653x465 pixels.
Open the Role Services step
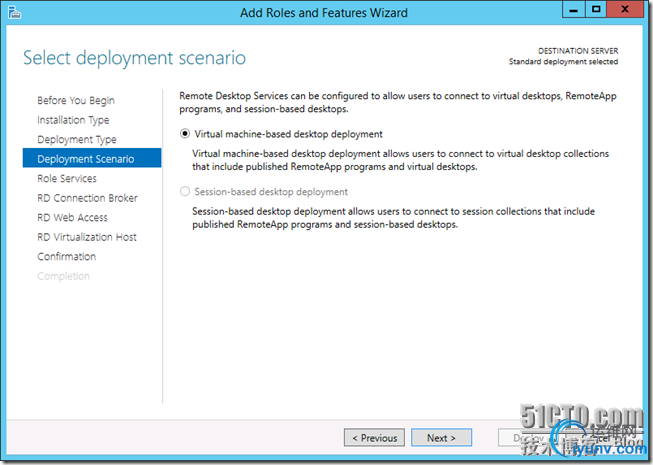point(67,179)
